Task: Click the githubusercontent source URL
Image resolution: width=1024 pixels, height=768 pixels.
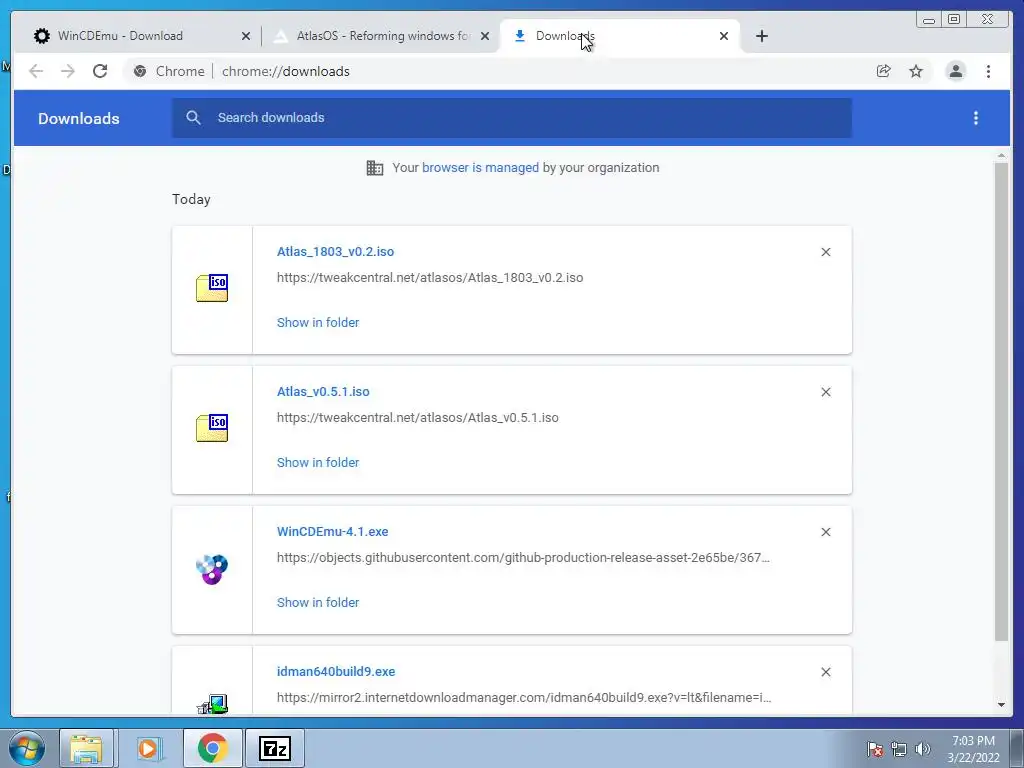Action: (523, 558)
